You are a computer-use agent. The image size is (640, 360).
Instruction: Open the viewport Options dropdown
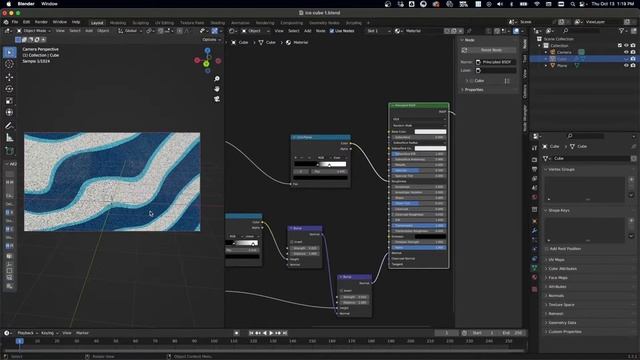[211, 40]
